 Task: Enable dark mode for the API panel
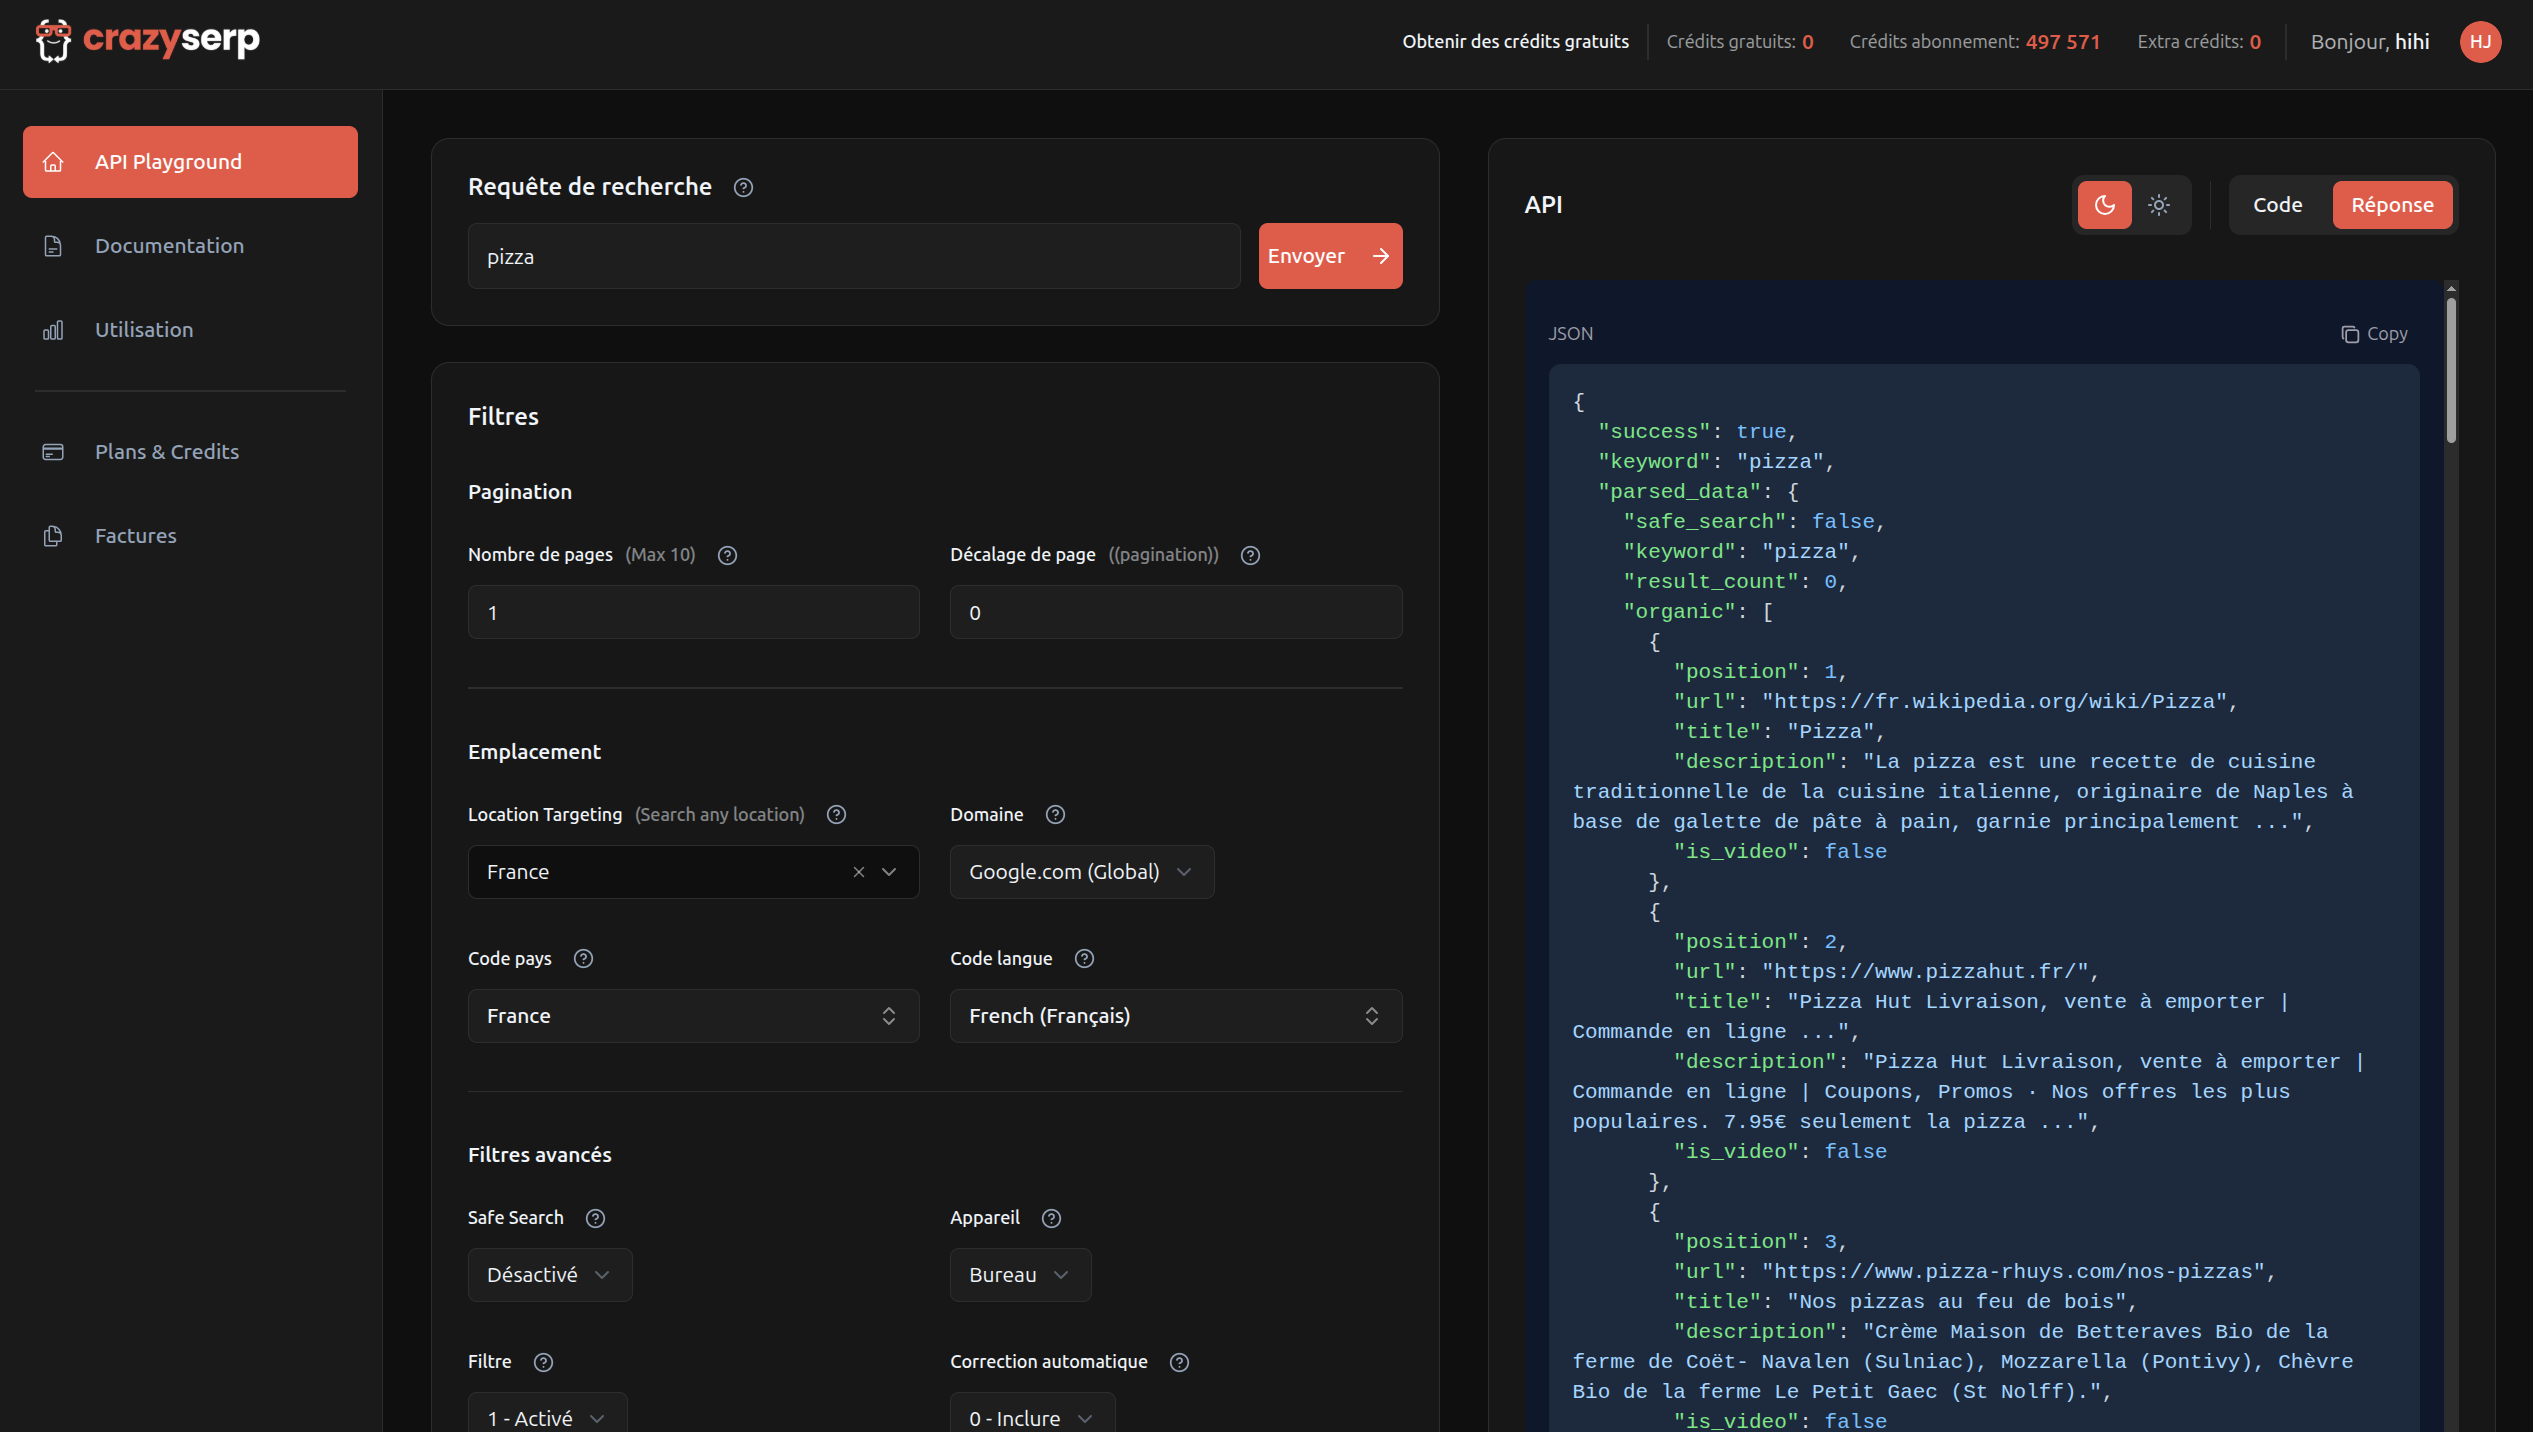coord(2105,204)
